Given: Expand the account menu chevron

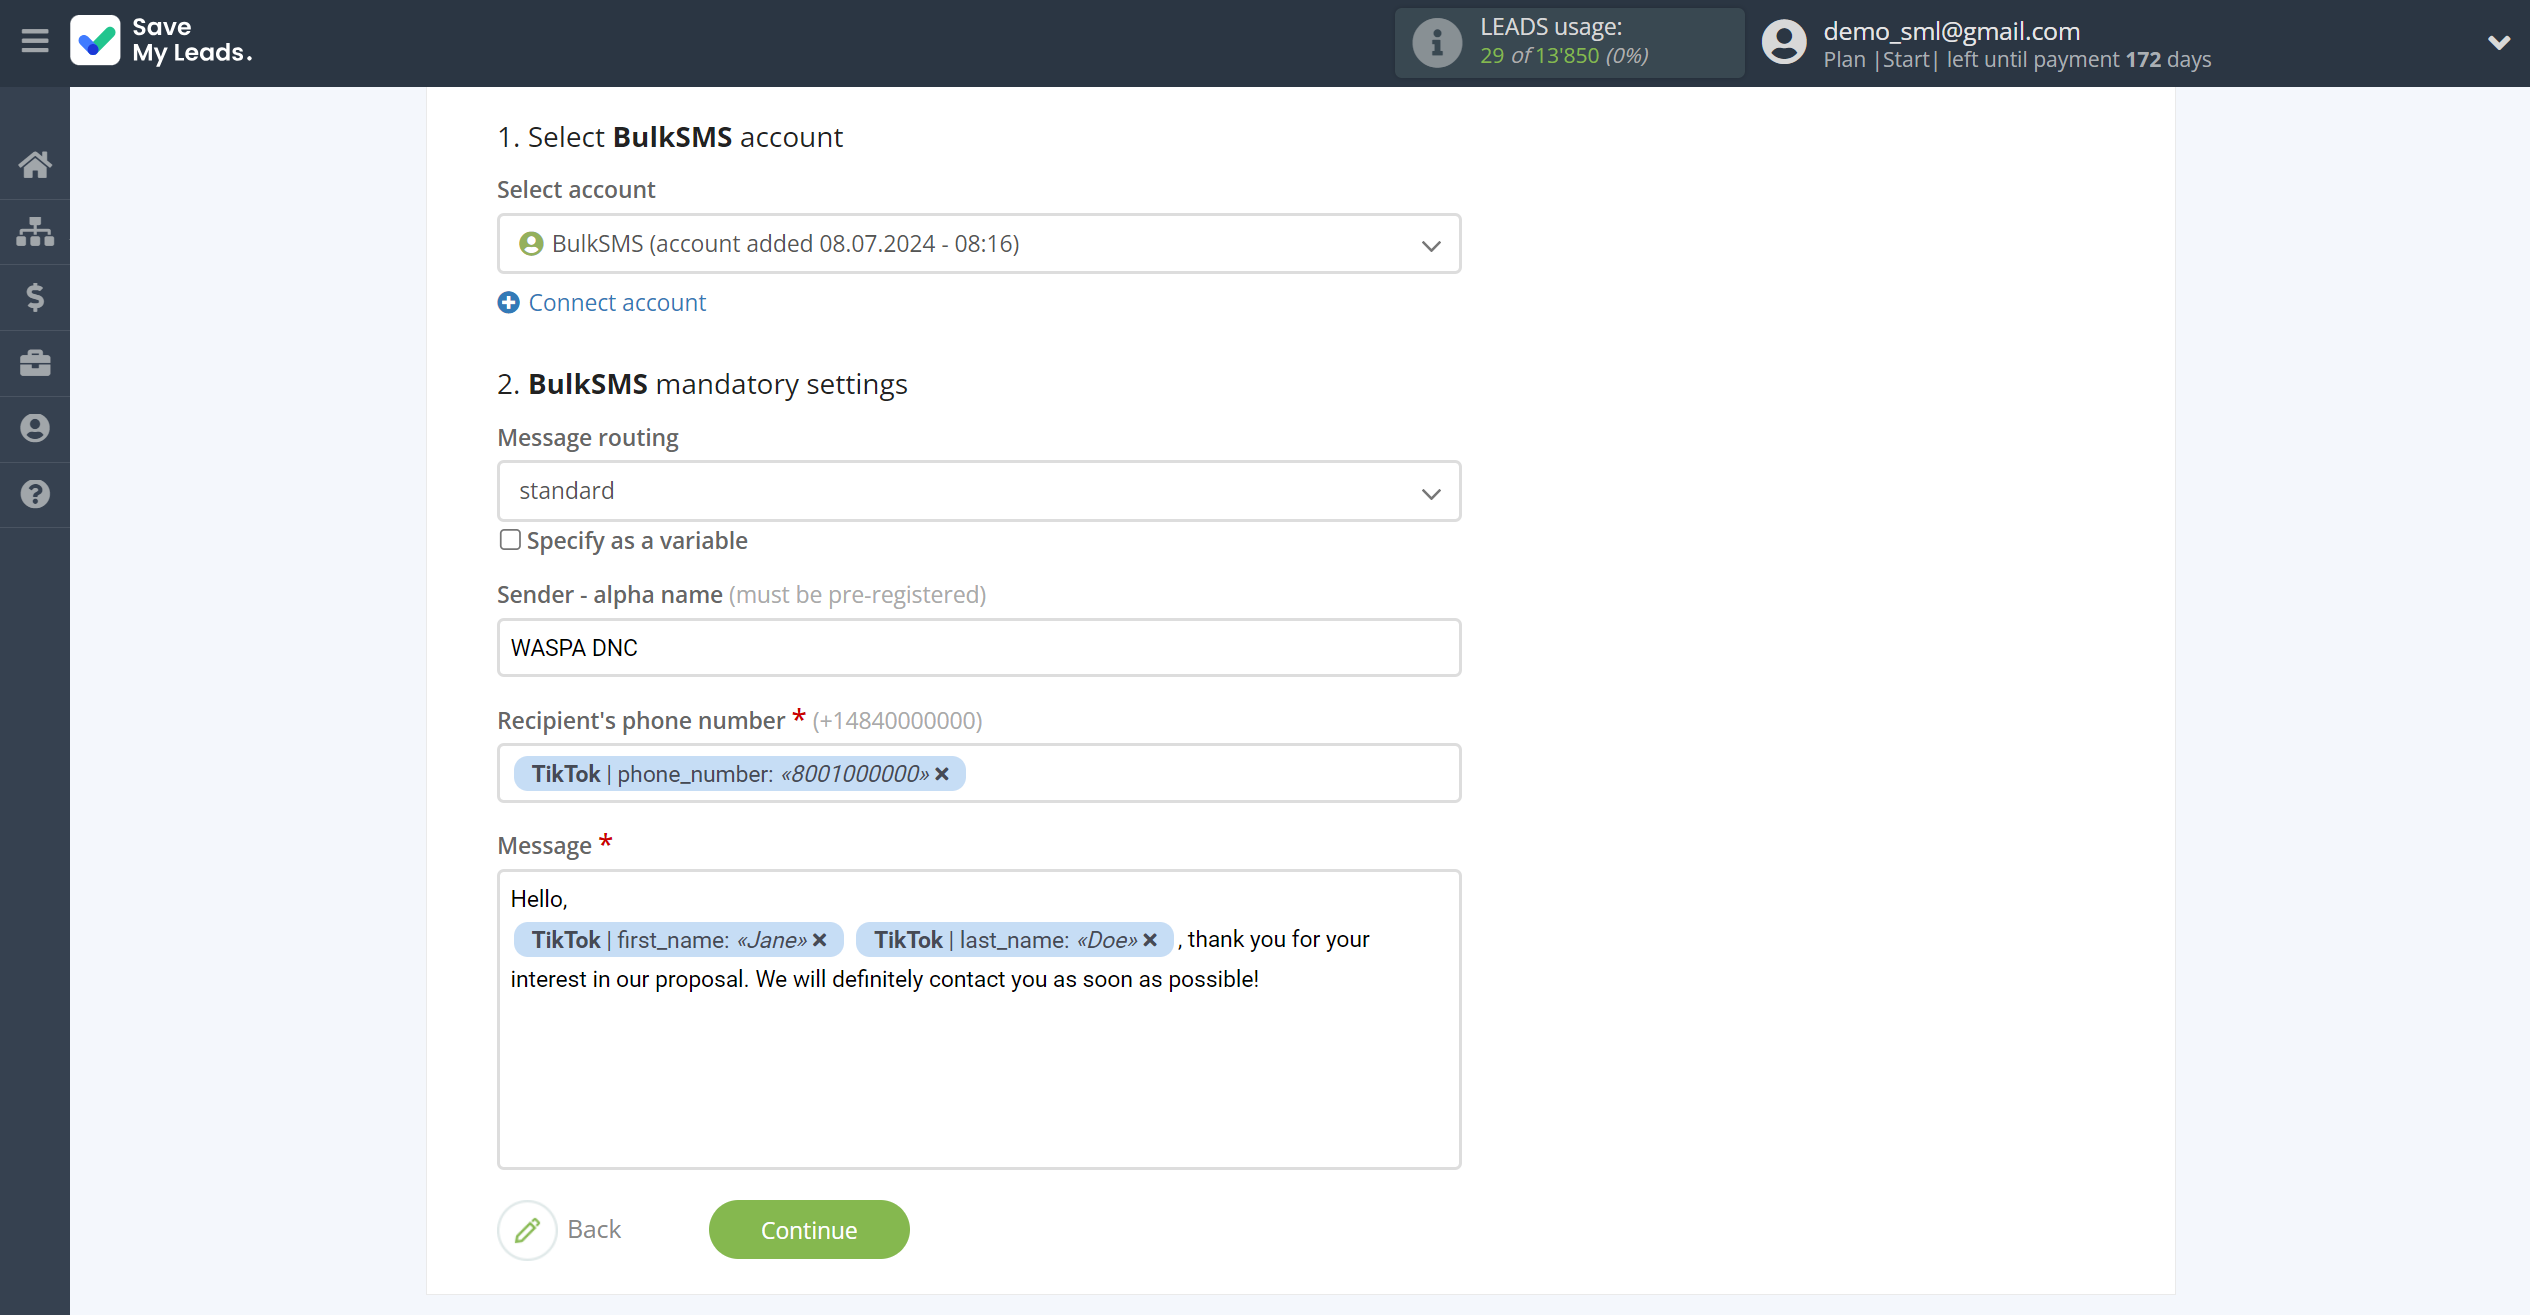Looking at the screenshot, I should click(2498, 42).
